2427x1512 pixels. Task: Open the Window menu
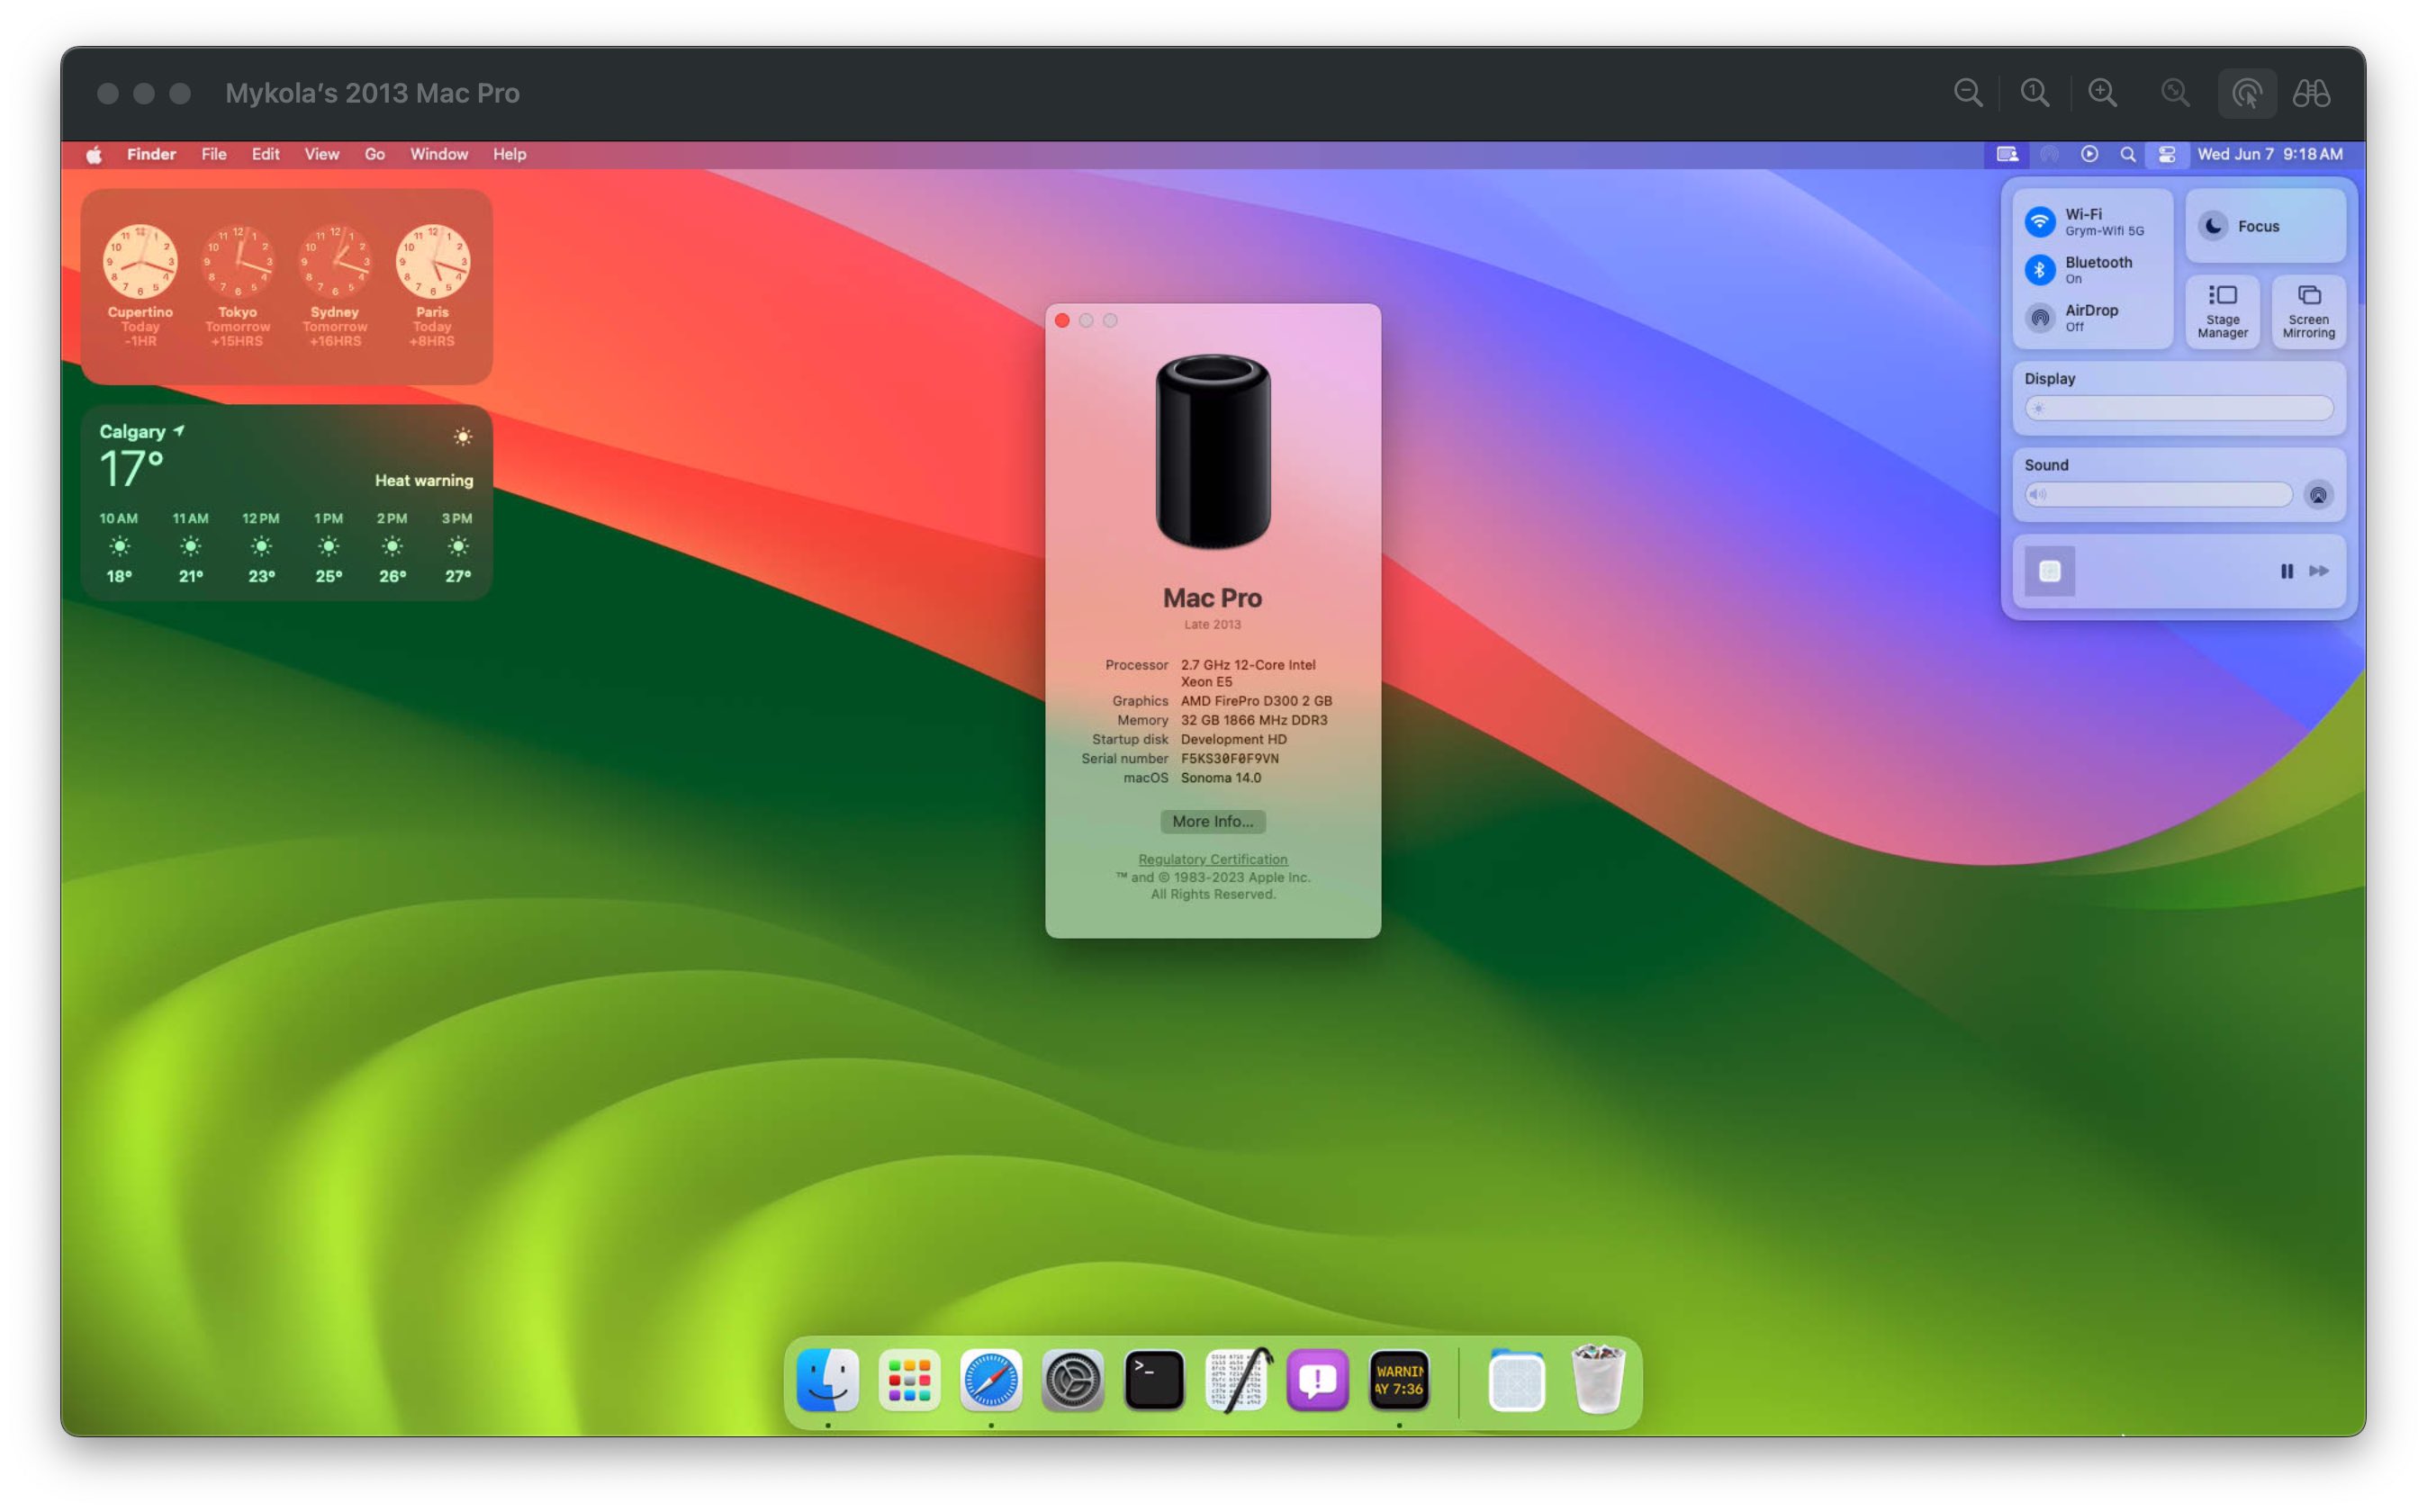click(438, 154)
